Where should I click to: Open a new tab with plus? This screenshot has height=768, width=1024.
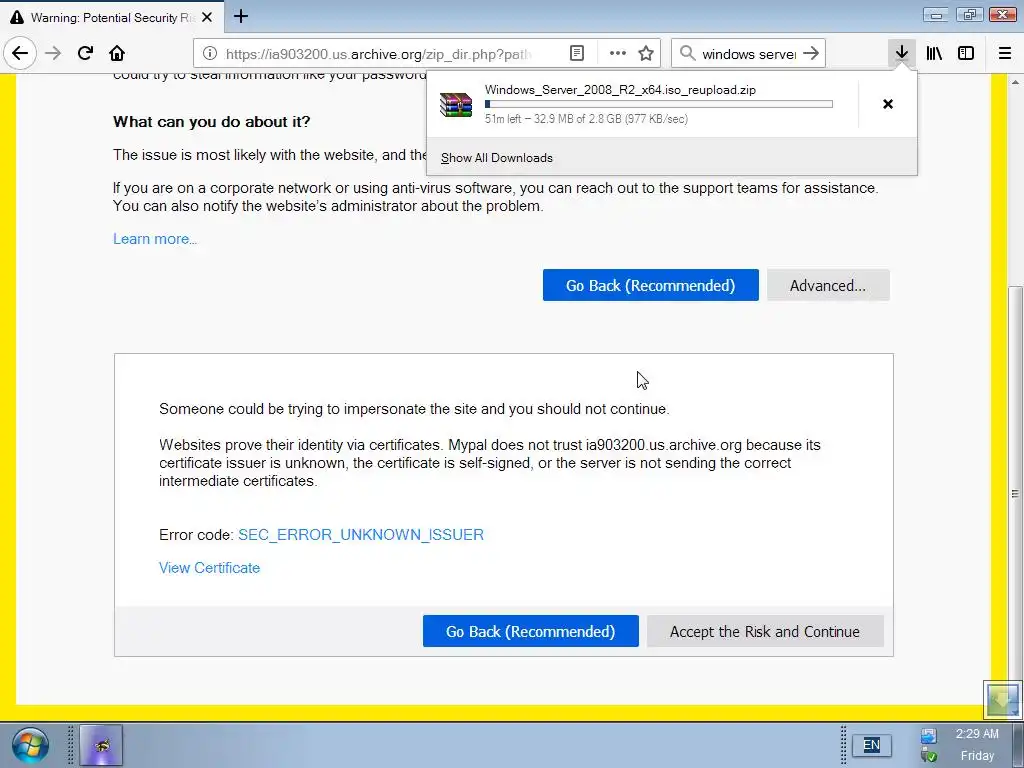(241, 16)
